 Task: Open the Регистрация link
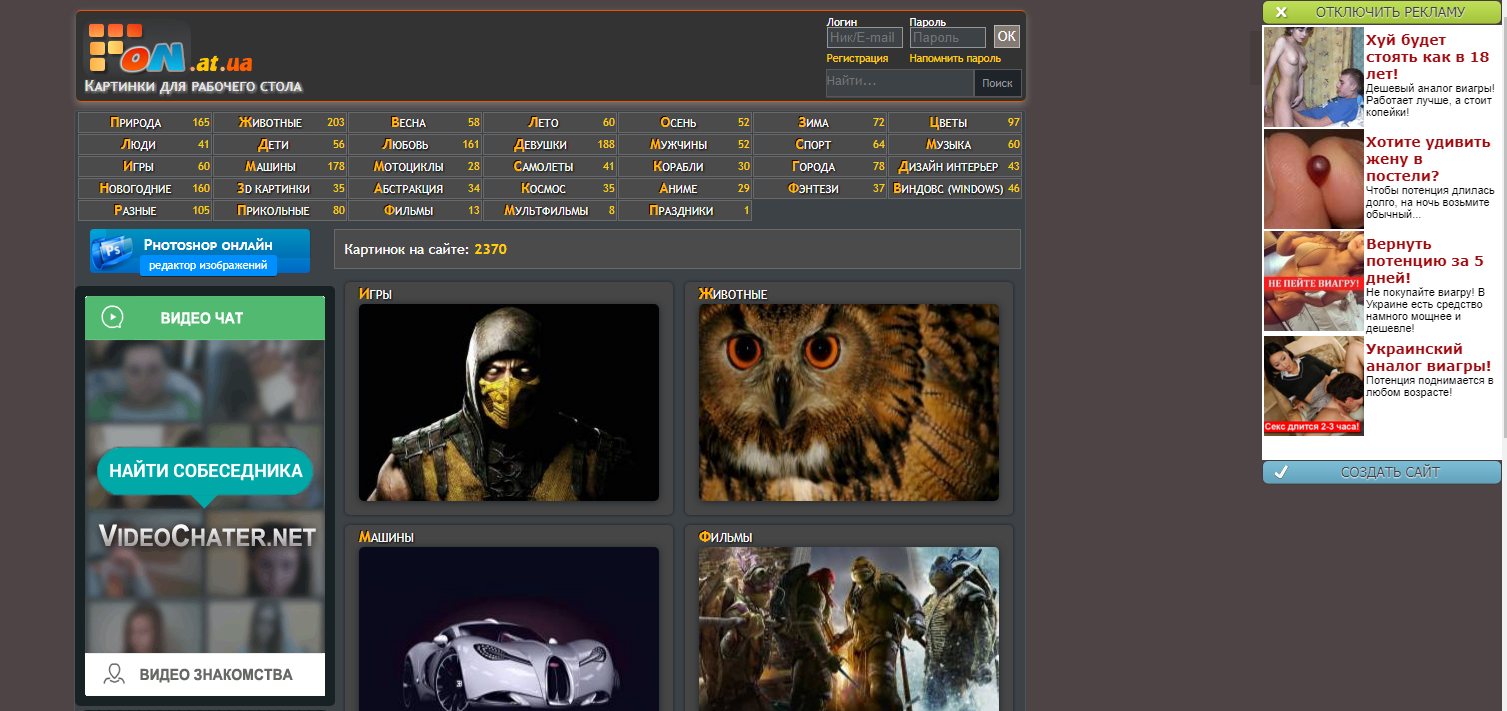857,58
